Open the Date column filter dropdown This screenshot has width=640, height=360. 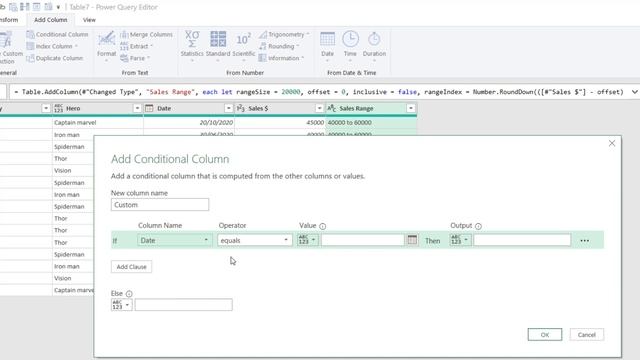(x=228, y=108)
